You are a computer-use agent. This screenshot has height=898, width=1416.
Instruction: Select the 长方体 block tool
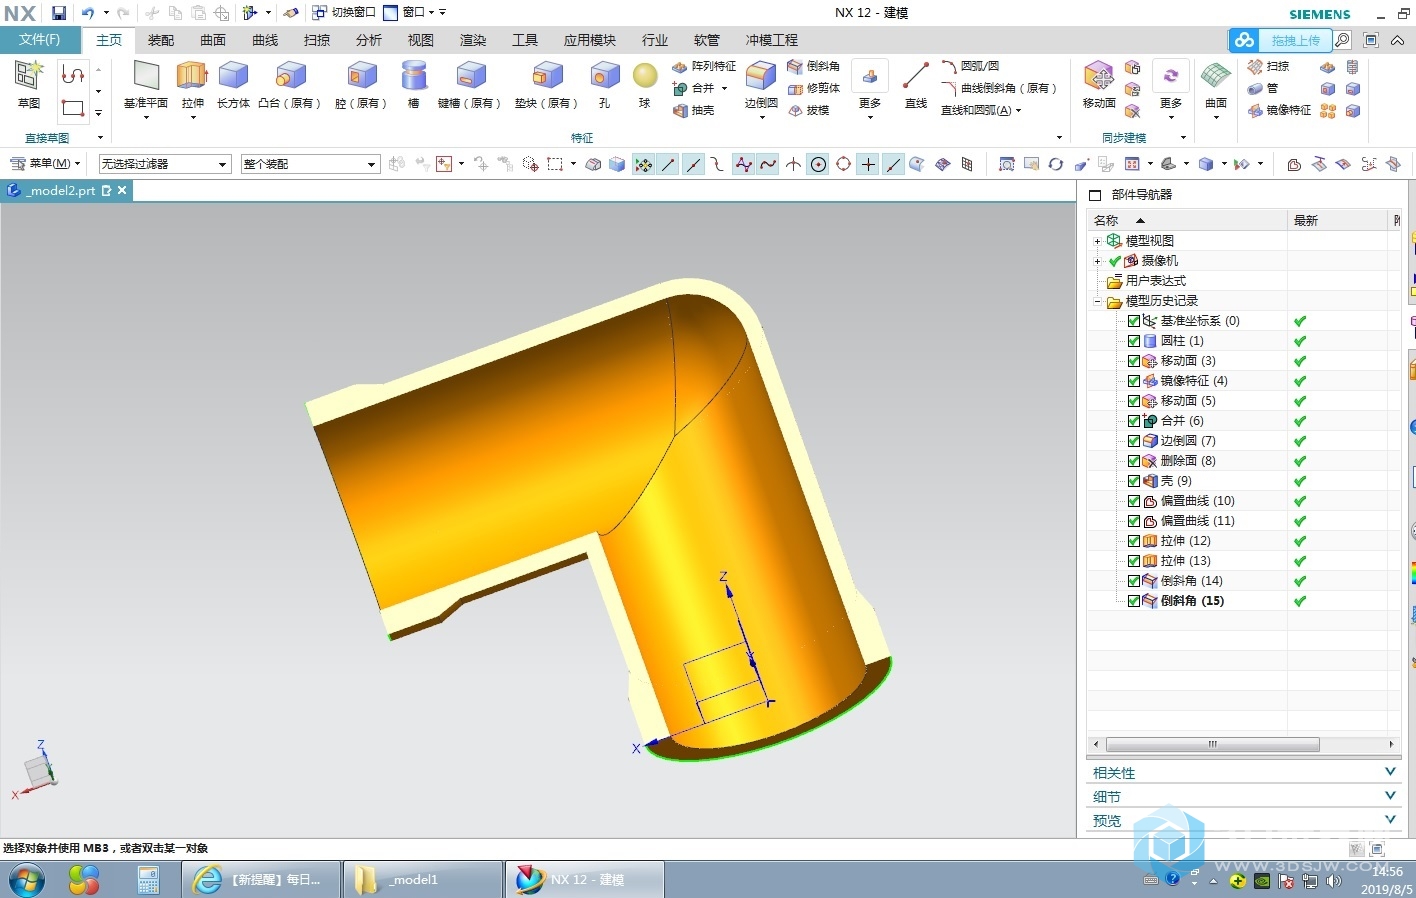(x=233, y=85)
